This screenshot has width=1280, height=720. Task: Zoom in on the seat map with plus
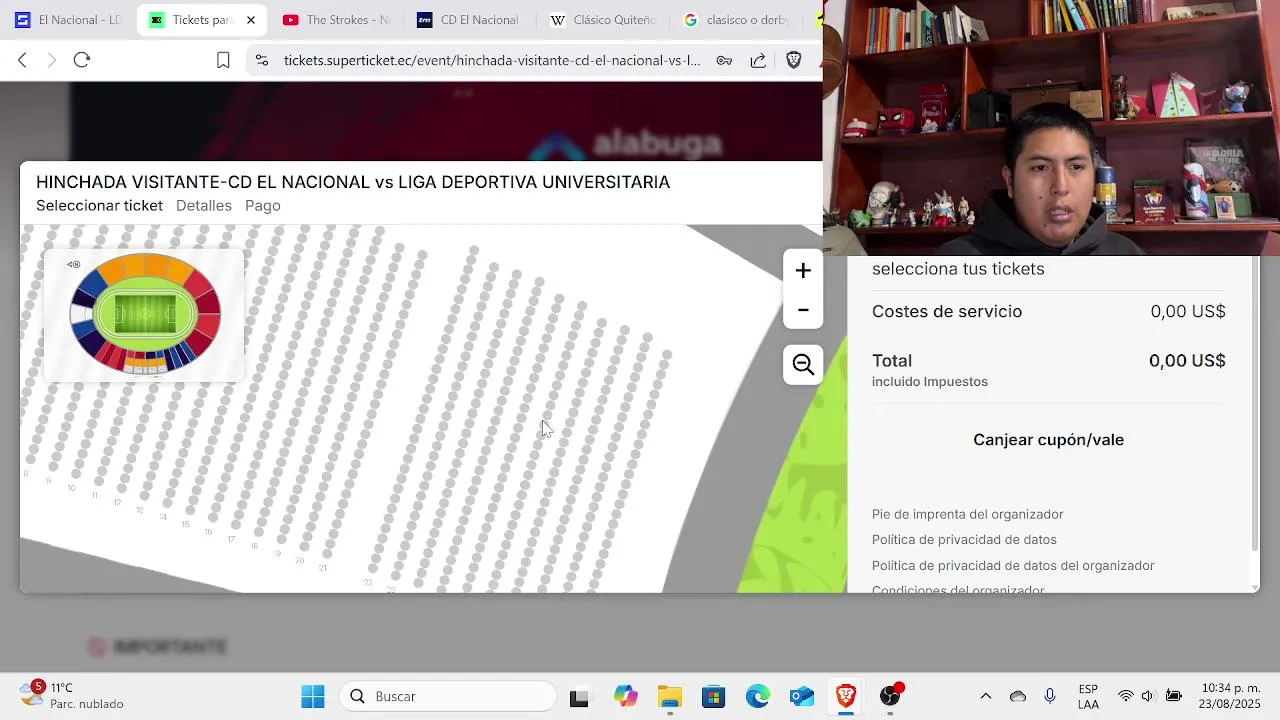[803, 271]
